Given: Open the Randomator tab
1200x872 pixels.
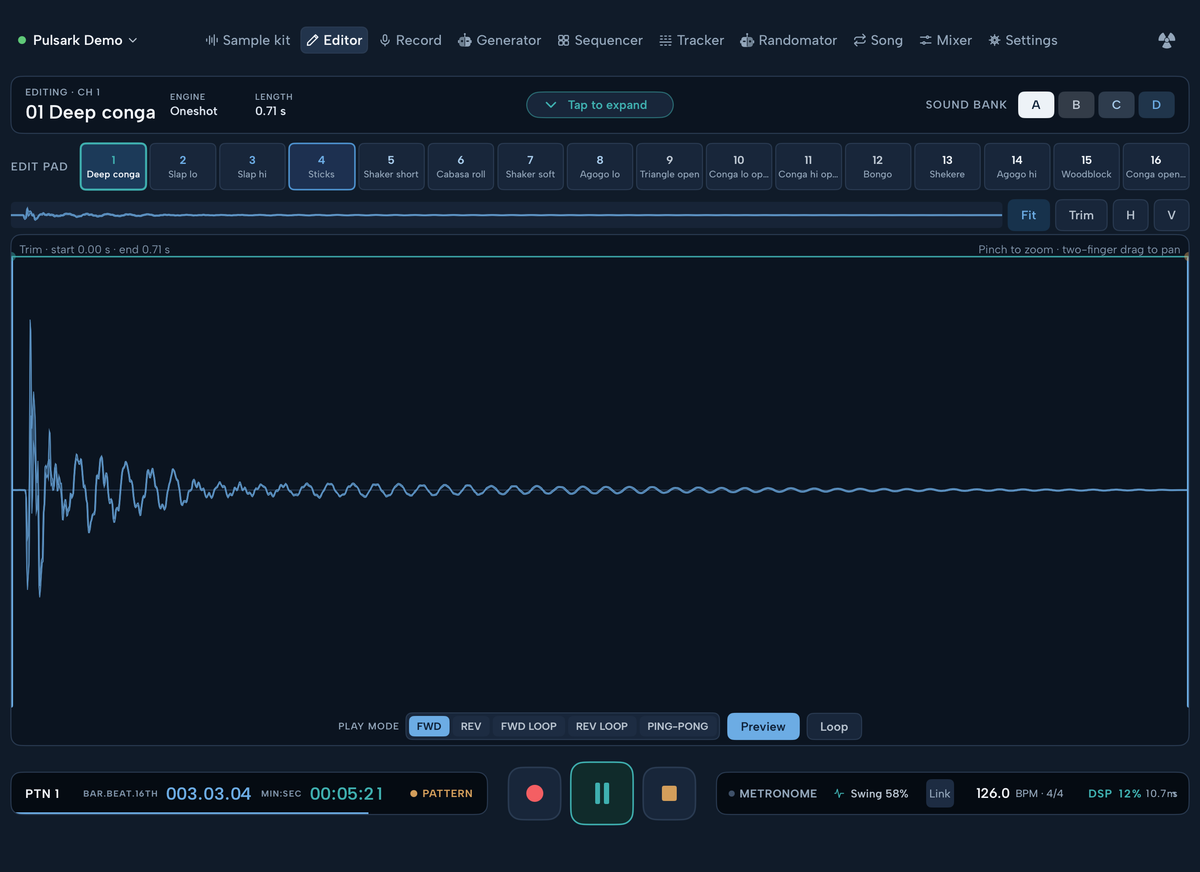Looking at the screenshot, I should (x=788, y=40).
